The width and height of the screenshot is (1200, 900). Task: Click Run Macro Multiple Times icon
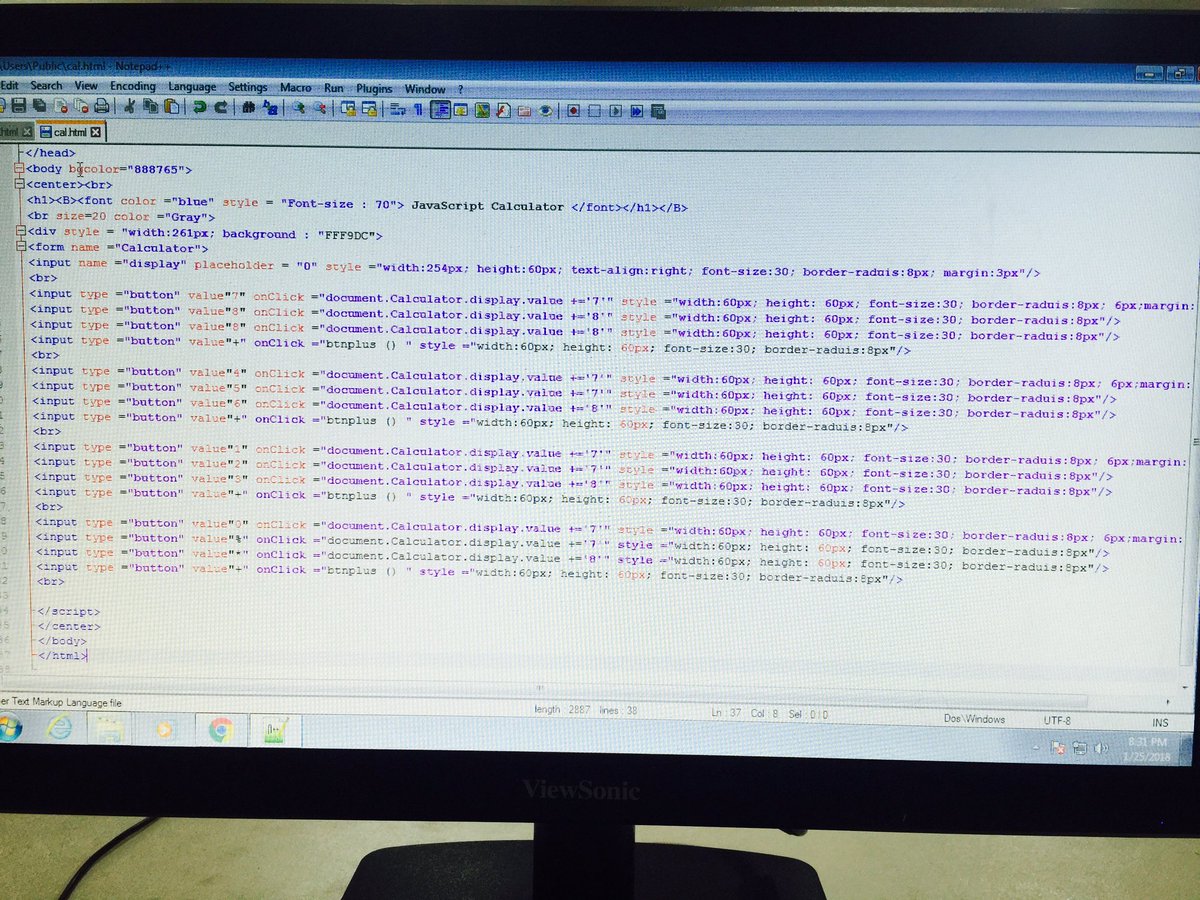click(636, 110)
